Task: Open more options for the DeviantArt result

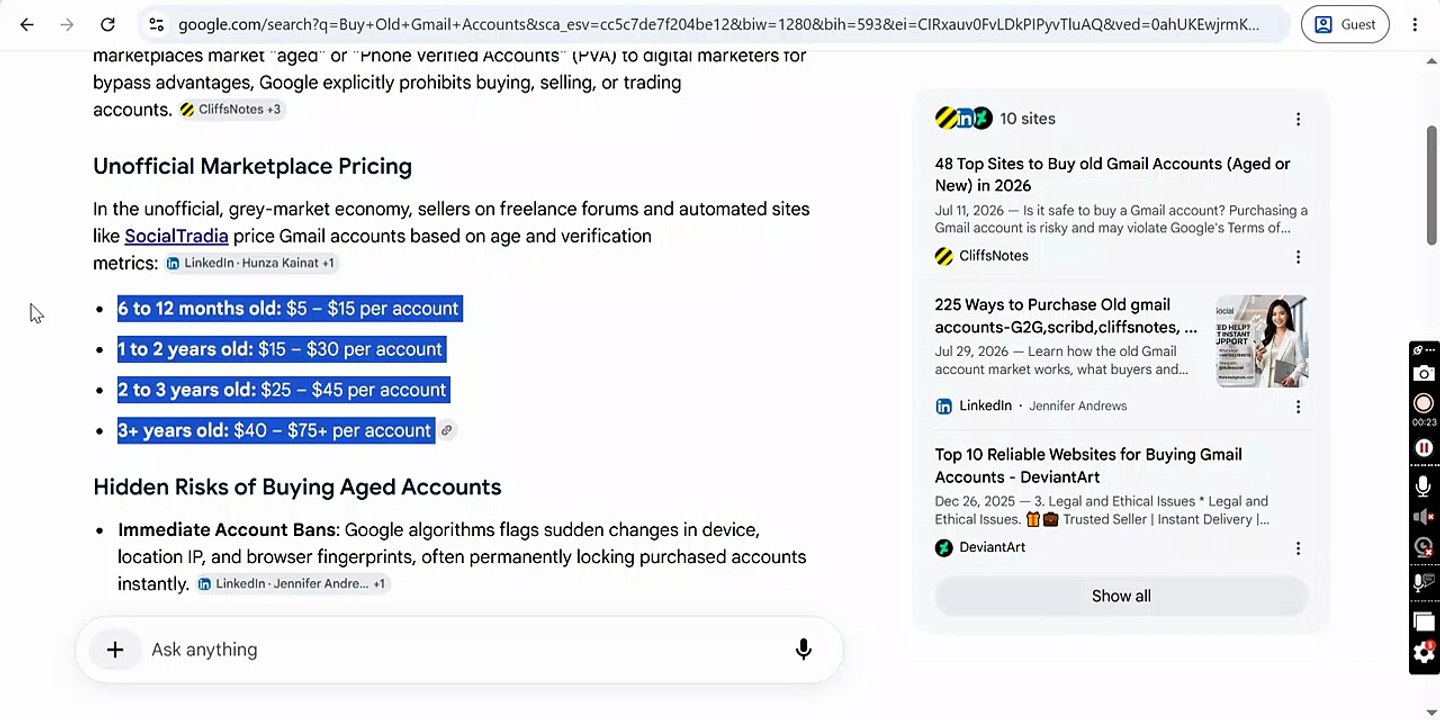Action: tap(1298, 548)
